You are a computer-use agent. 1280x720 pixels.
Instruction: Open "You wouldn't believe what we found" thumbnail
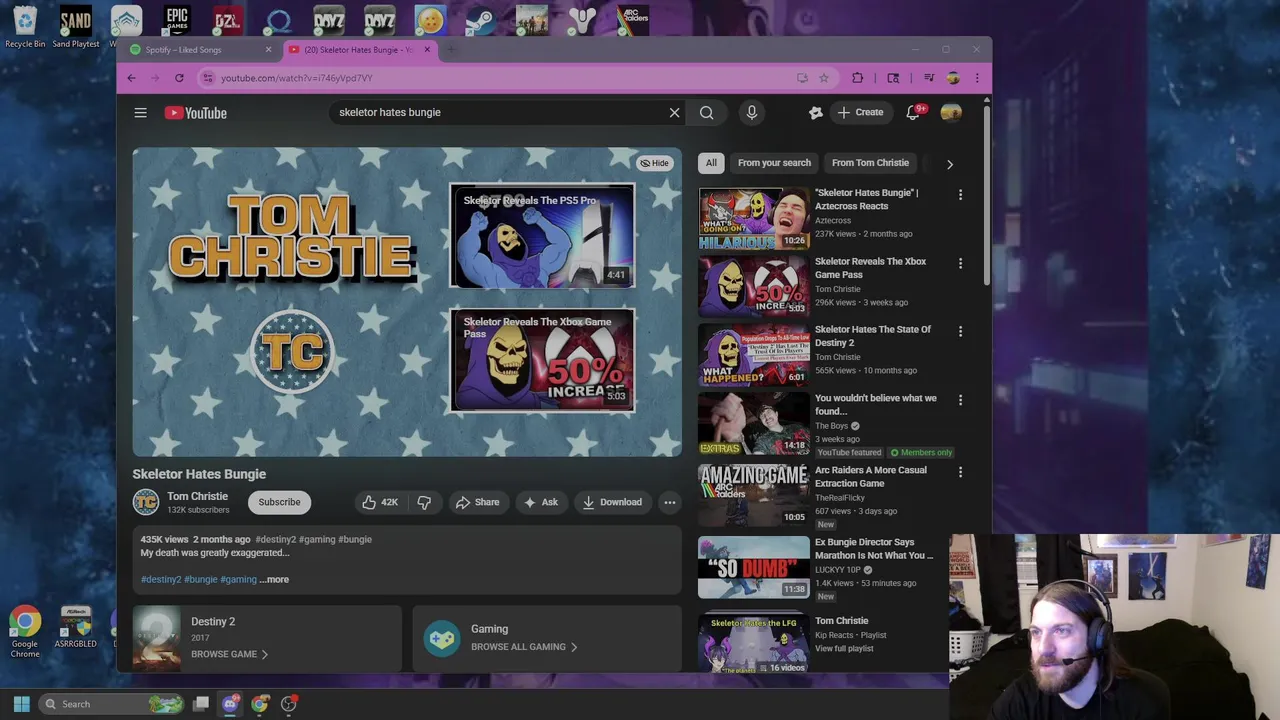pos(754,423)
